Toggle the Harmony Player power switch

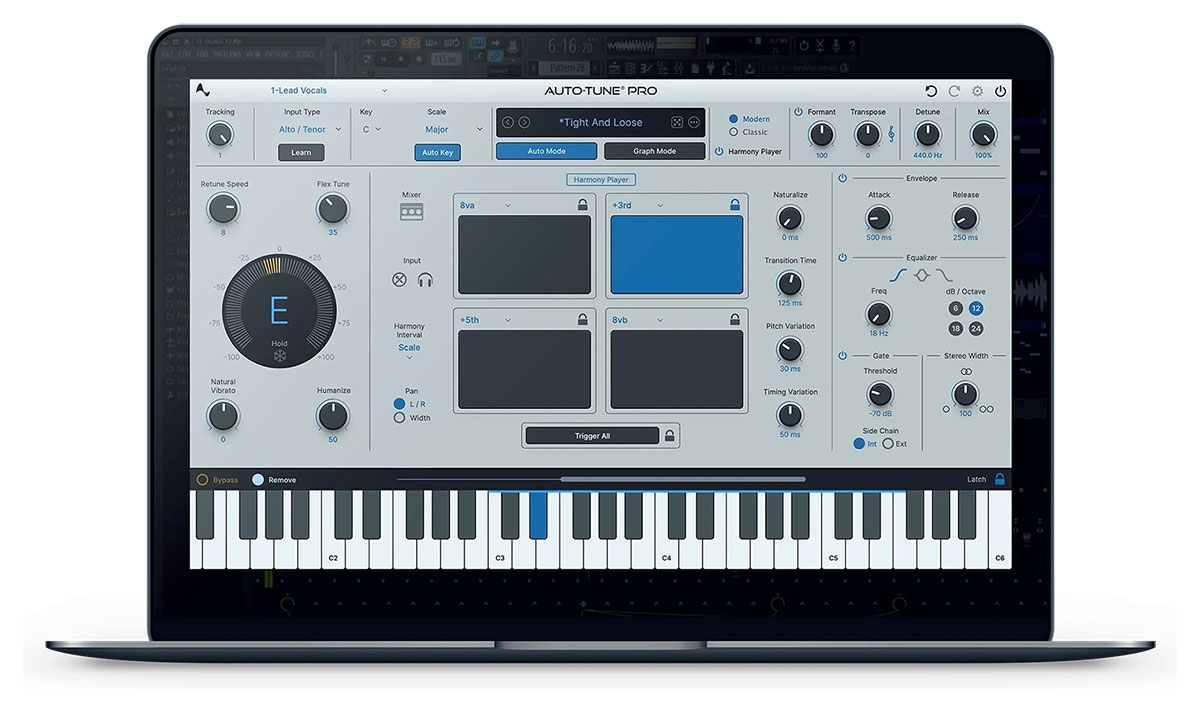click(719, 152)
